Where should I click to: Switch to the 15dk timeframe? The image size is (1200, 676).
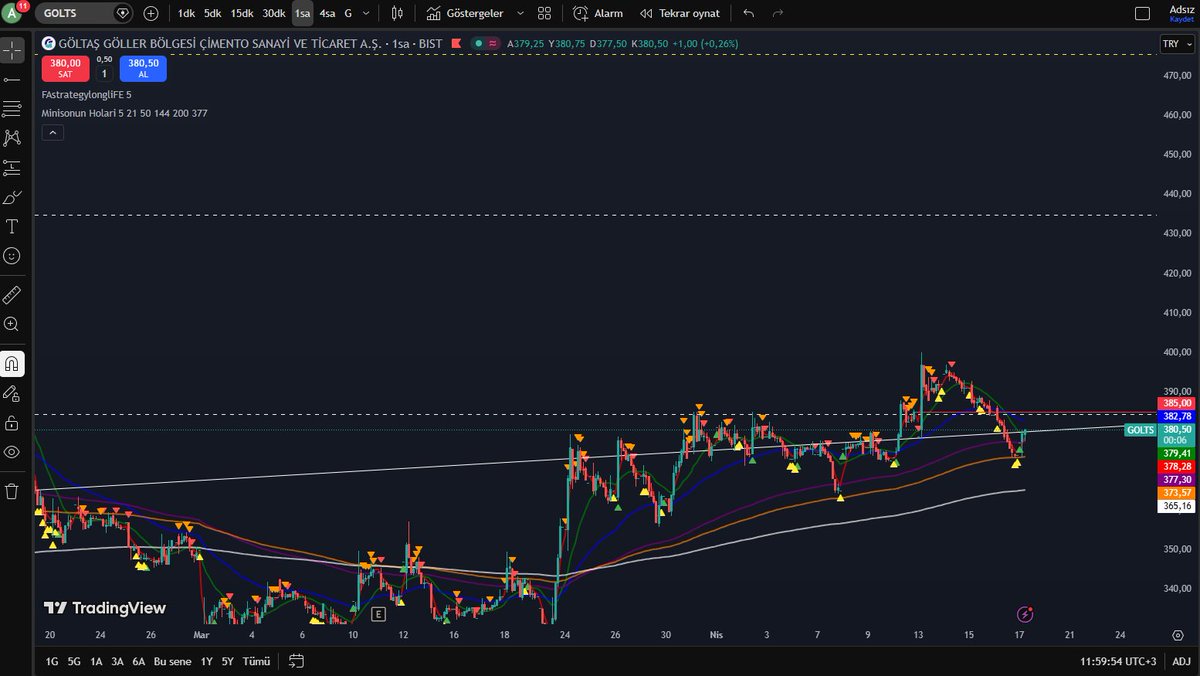(242, 13)
